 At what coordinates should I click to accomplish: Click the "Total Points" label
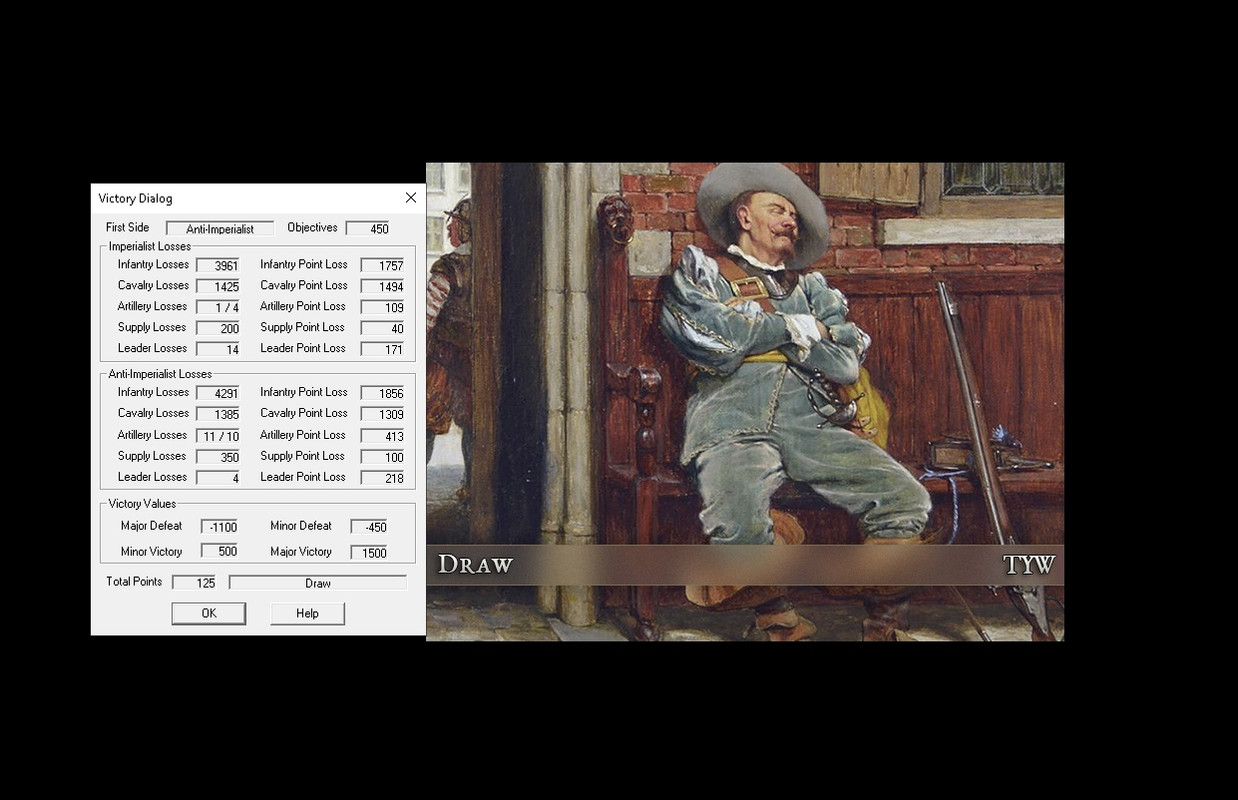(x=134, y=581)
